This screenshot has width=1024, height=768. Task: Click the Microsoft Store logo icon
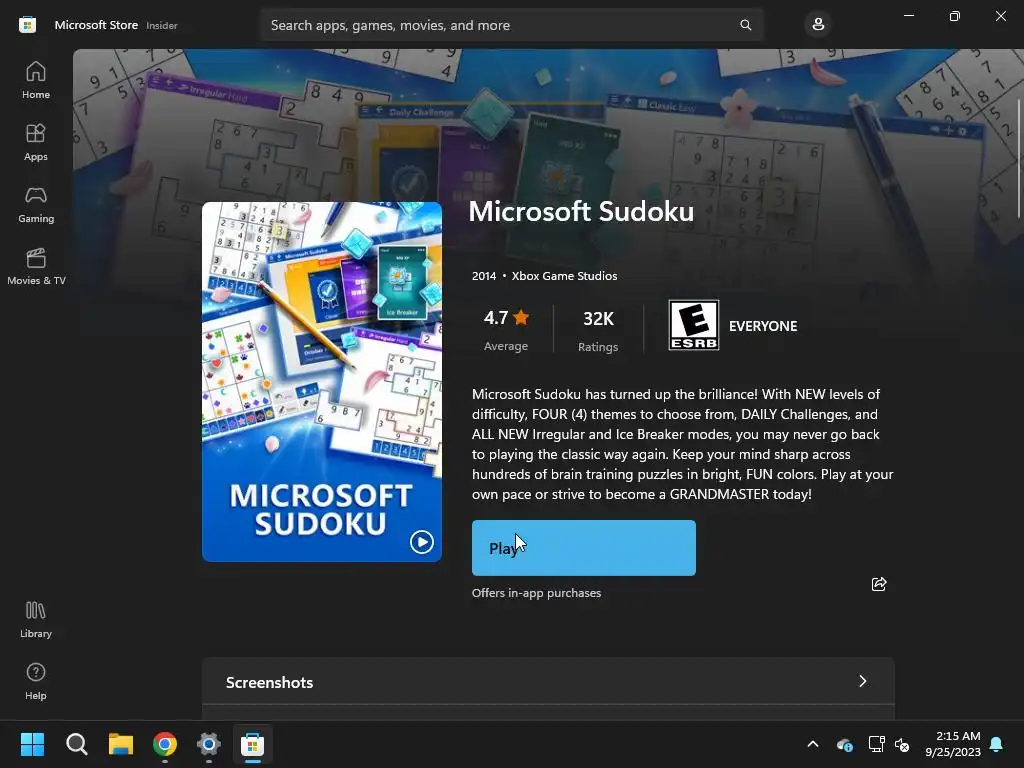click(27, 25)
